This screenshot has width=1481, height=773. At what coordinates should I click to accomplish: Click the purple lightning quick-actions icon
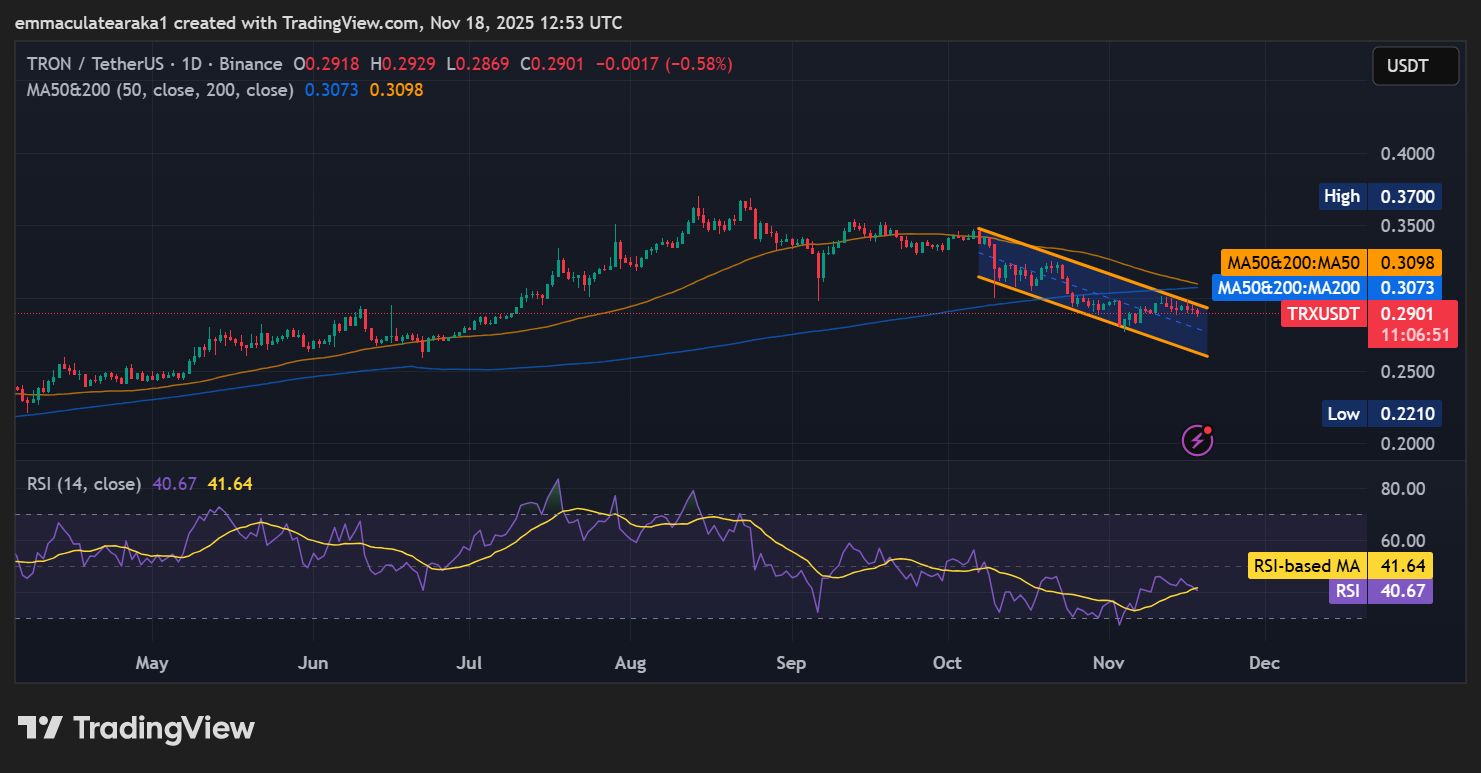(x=1196, y=440)
